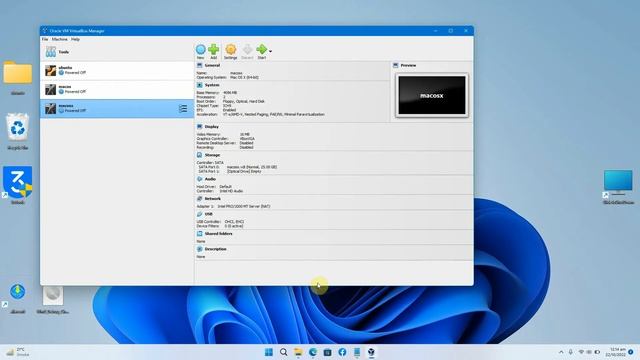The height and width of the screenshot is (360, 640).
Task: Select the unselected macos virtual machine
Action: 117,89
